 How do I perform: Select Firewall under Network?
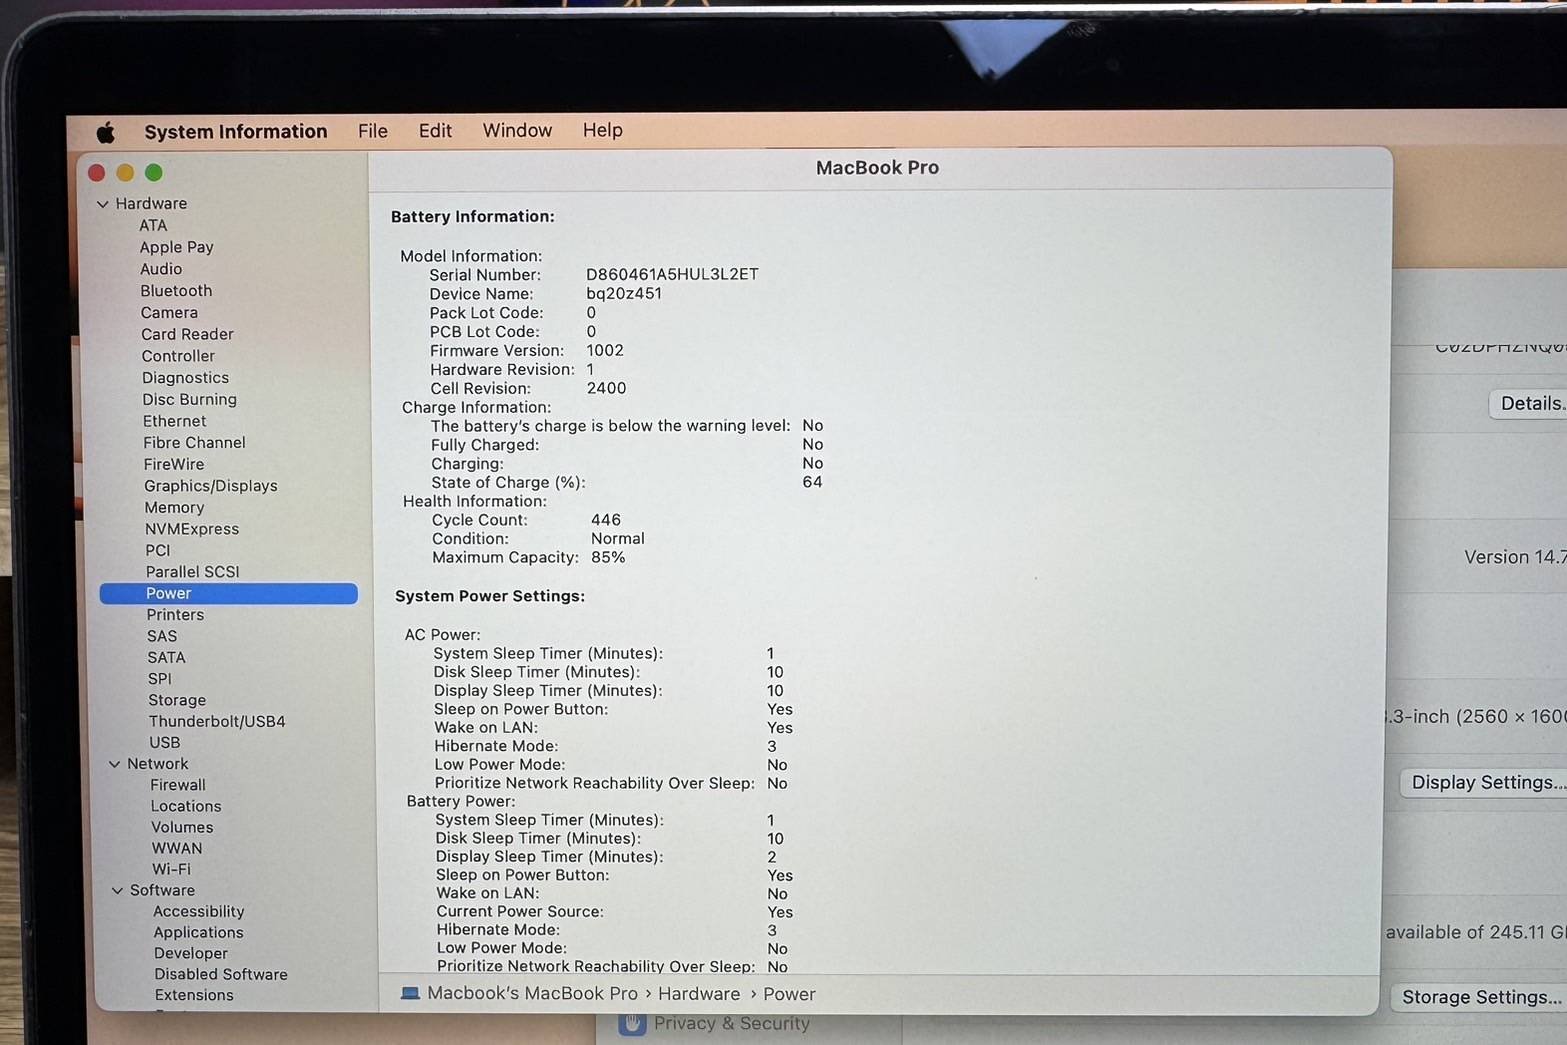point(178,785)
